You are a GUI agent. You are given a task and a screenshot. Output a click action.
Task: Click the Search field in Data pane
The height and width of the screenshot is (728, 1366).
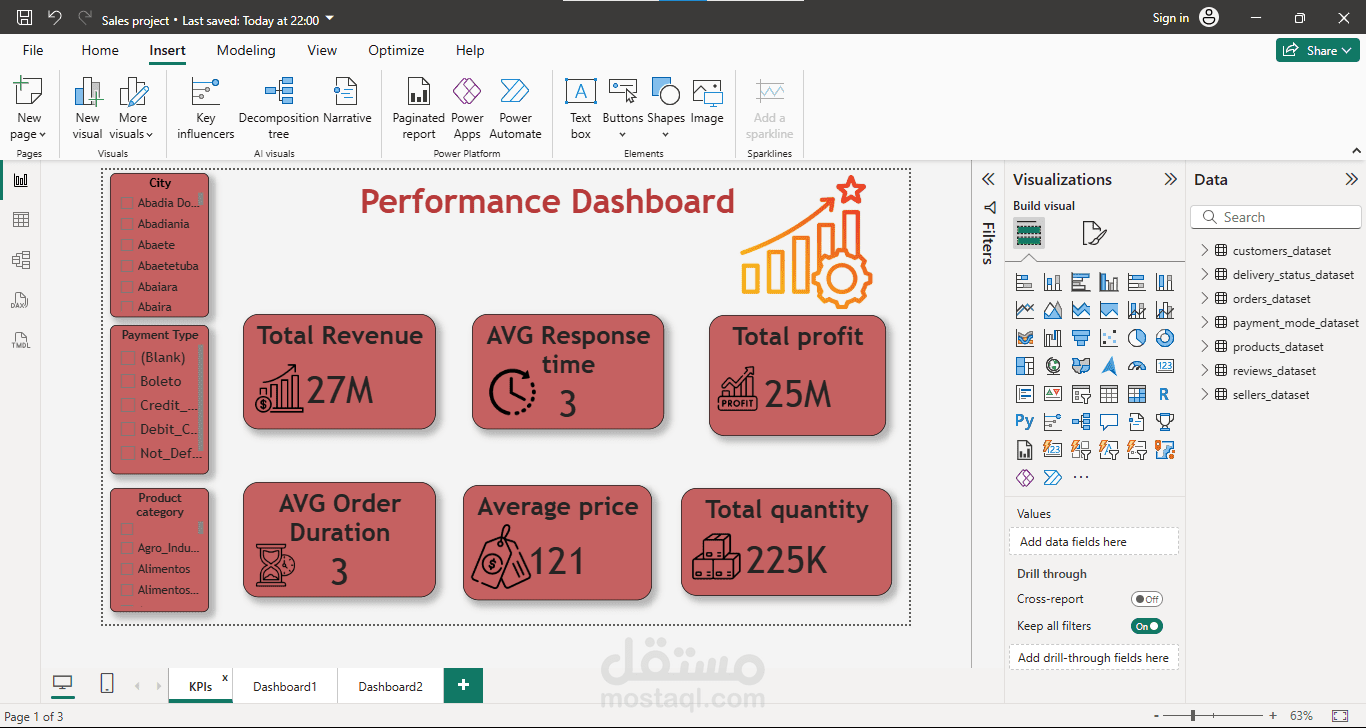pos(1276,217)
